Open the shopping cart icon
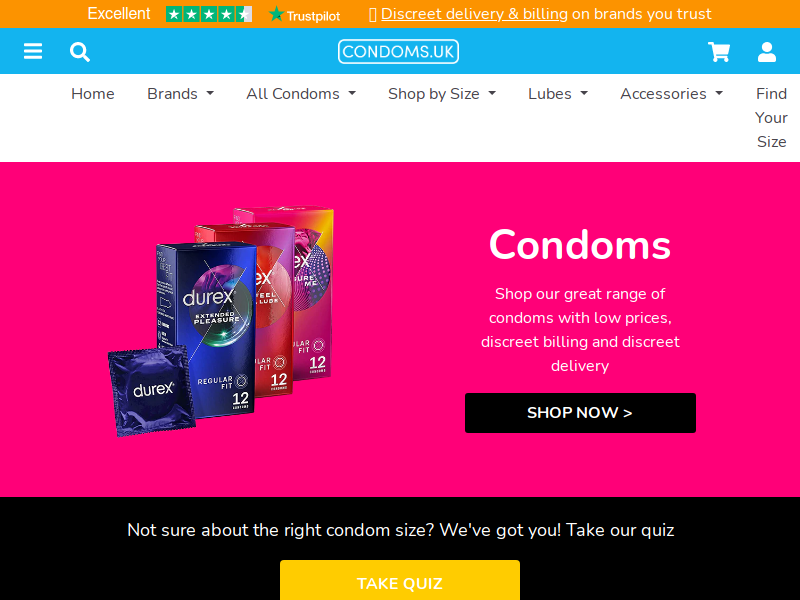The width and height of the screenshot is (800, 600). (x=719, y=52)
